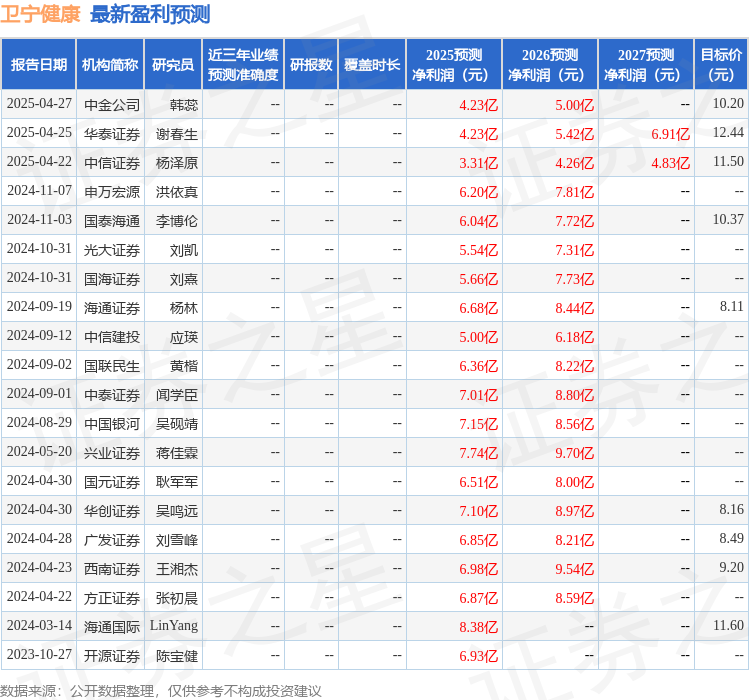
Task: Click analyst name LinYang
Action: 174,625
